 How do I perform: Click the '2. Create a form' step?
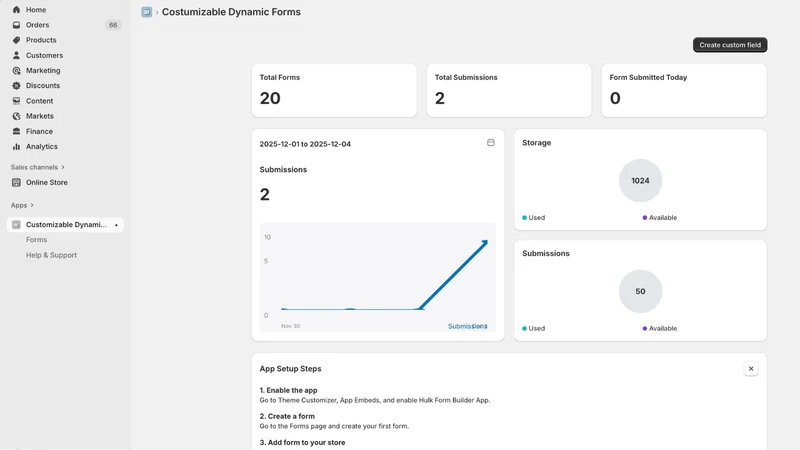[x=287, y=416]
